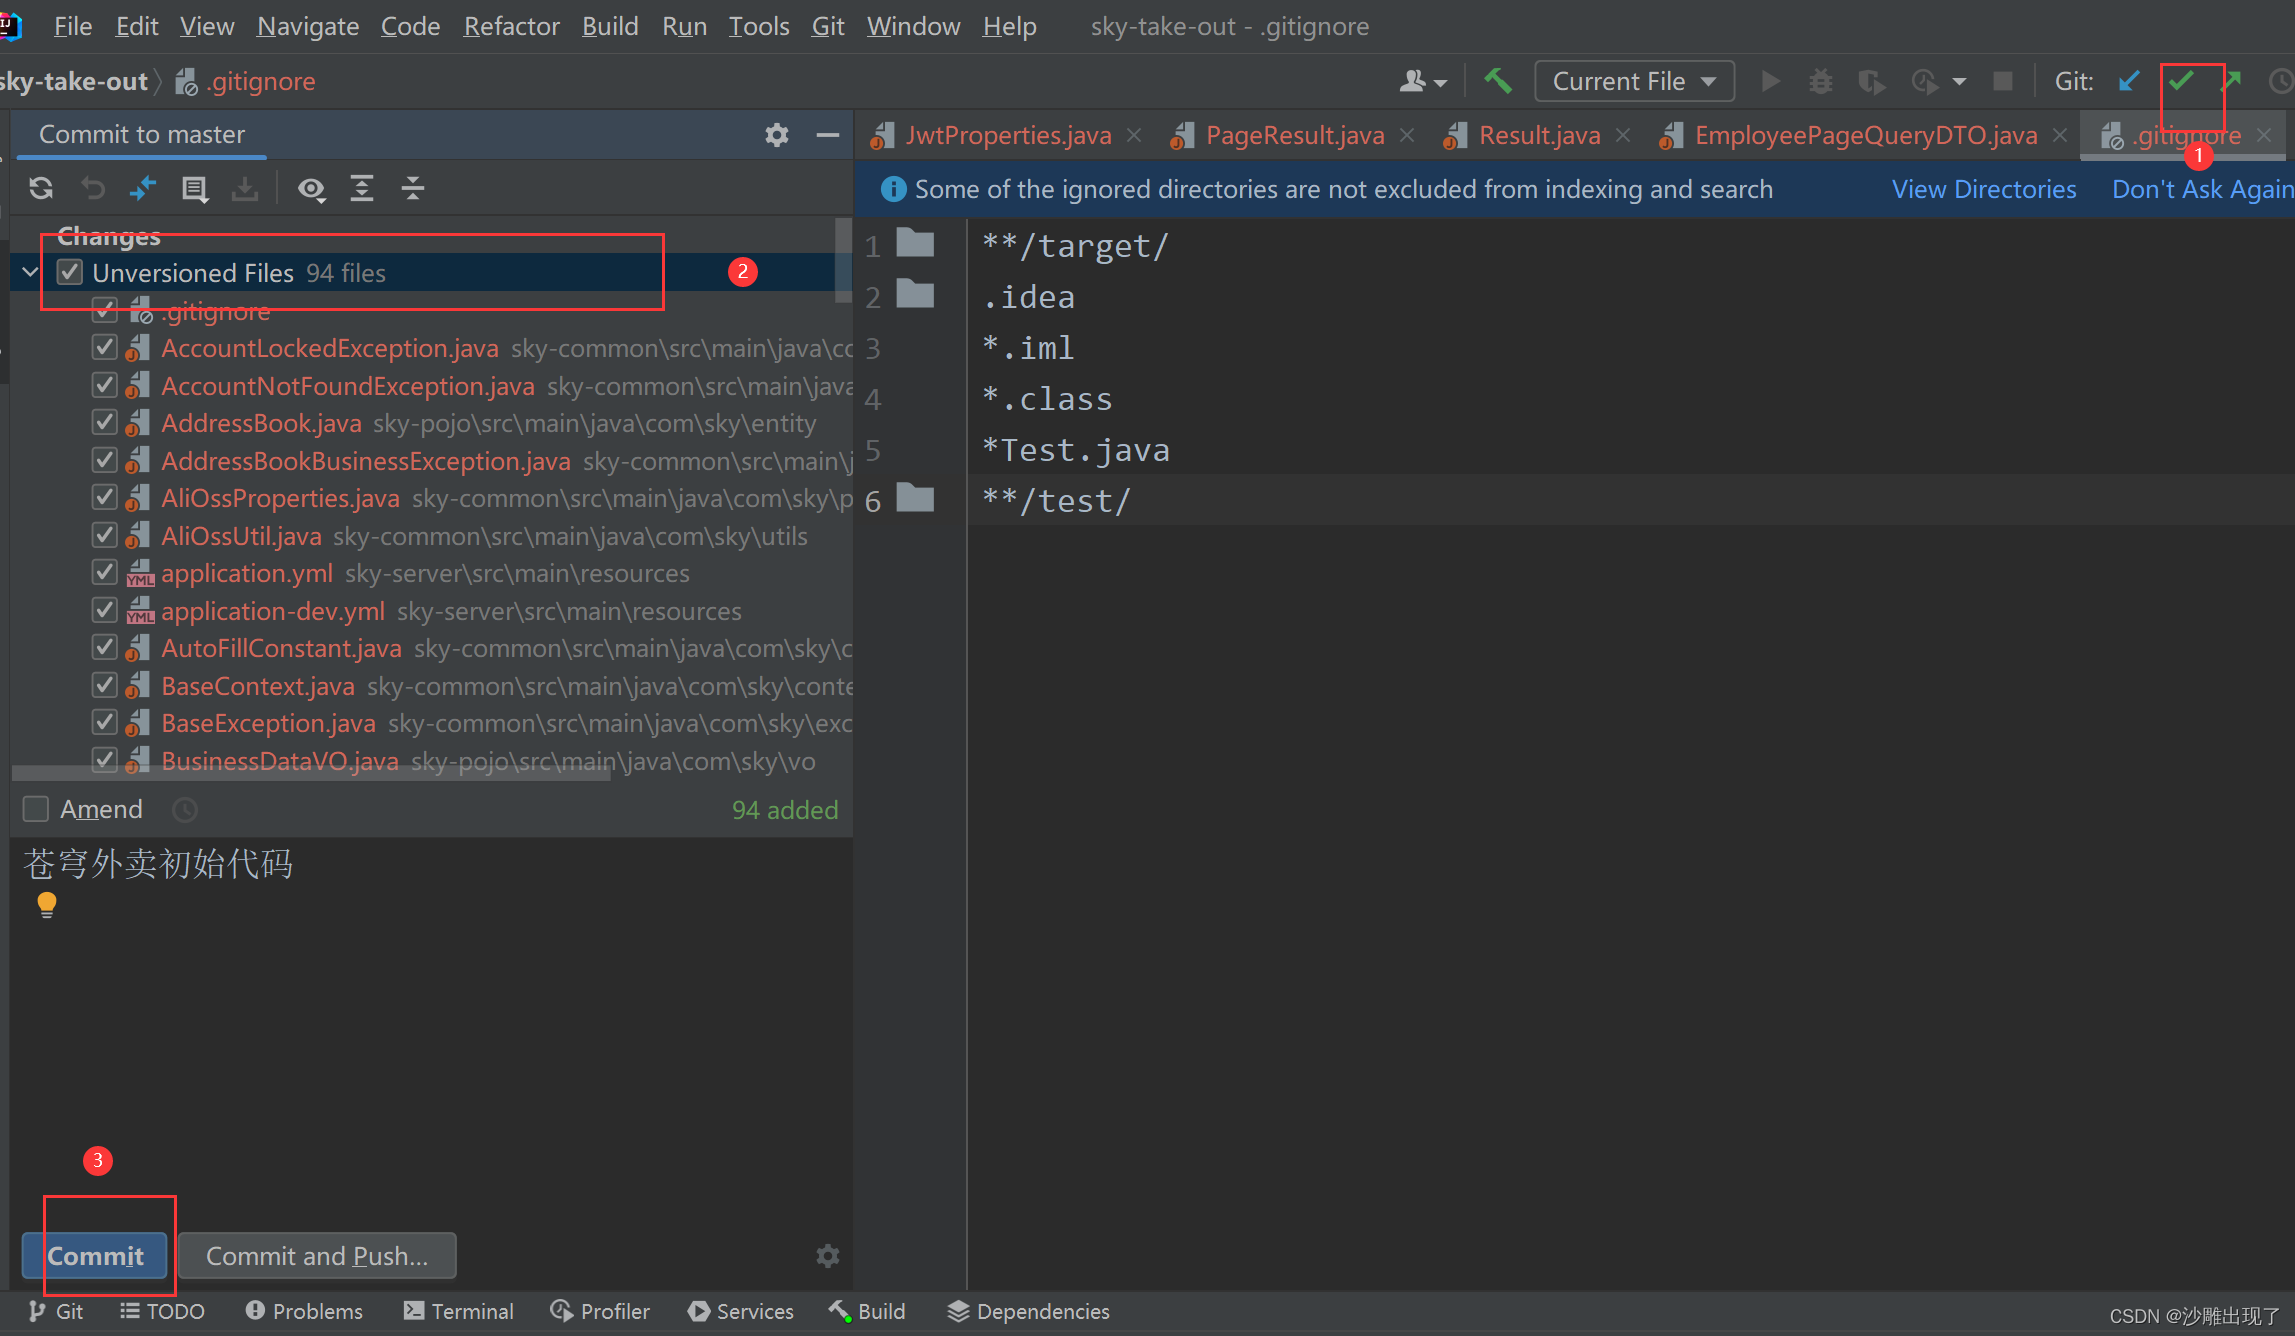Screen dimensions: 2295x1336
Task: Click the commit message text field
Action: click(x=430, y=1000)
